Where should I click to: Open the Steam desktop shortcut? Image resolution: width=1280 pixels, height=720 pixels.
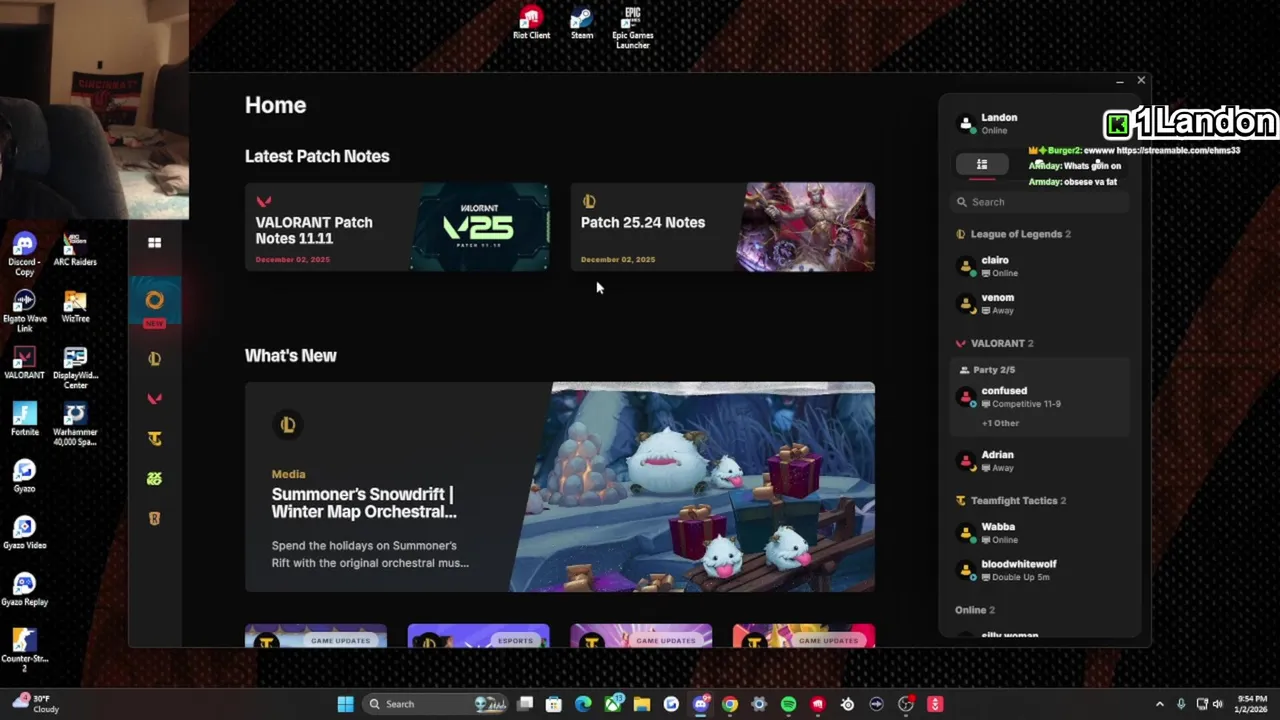582,23
